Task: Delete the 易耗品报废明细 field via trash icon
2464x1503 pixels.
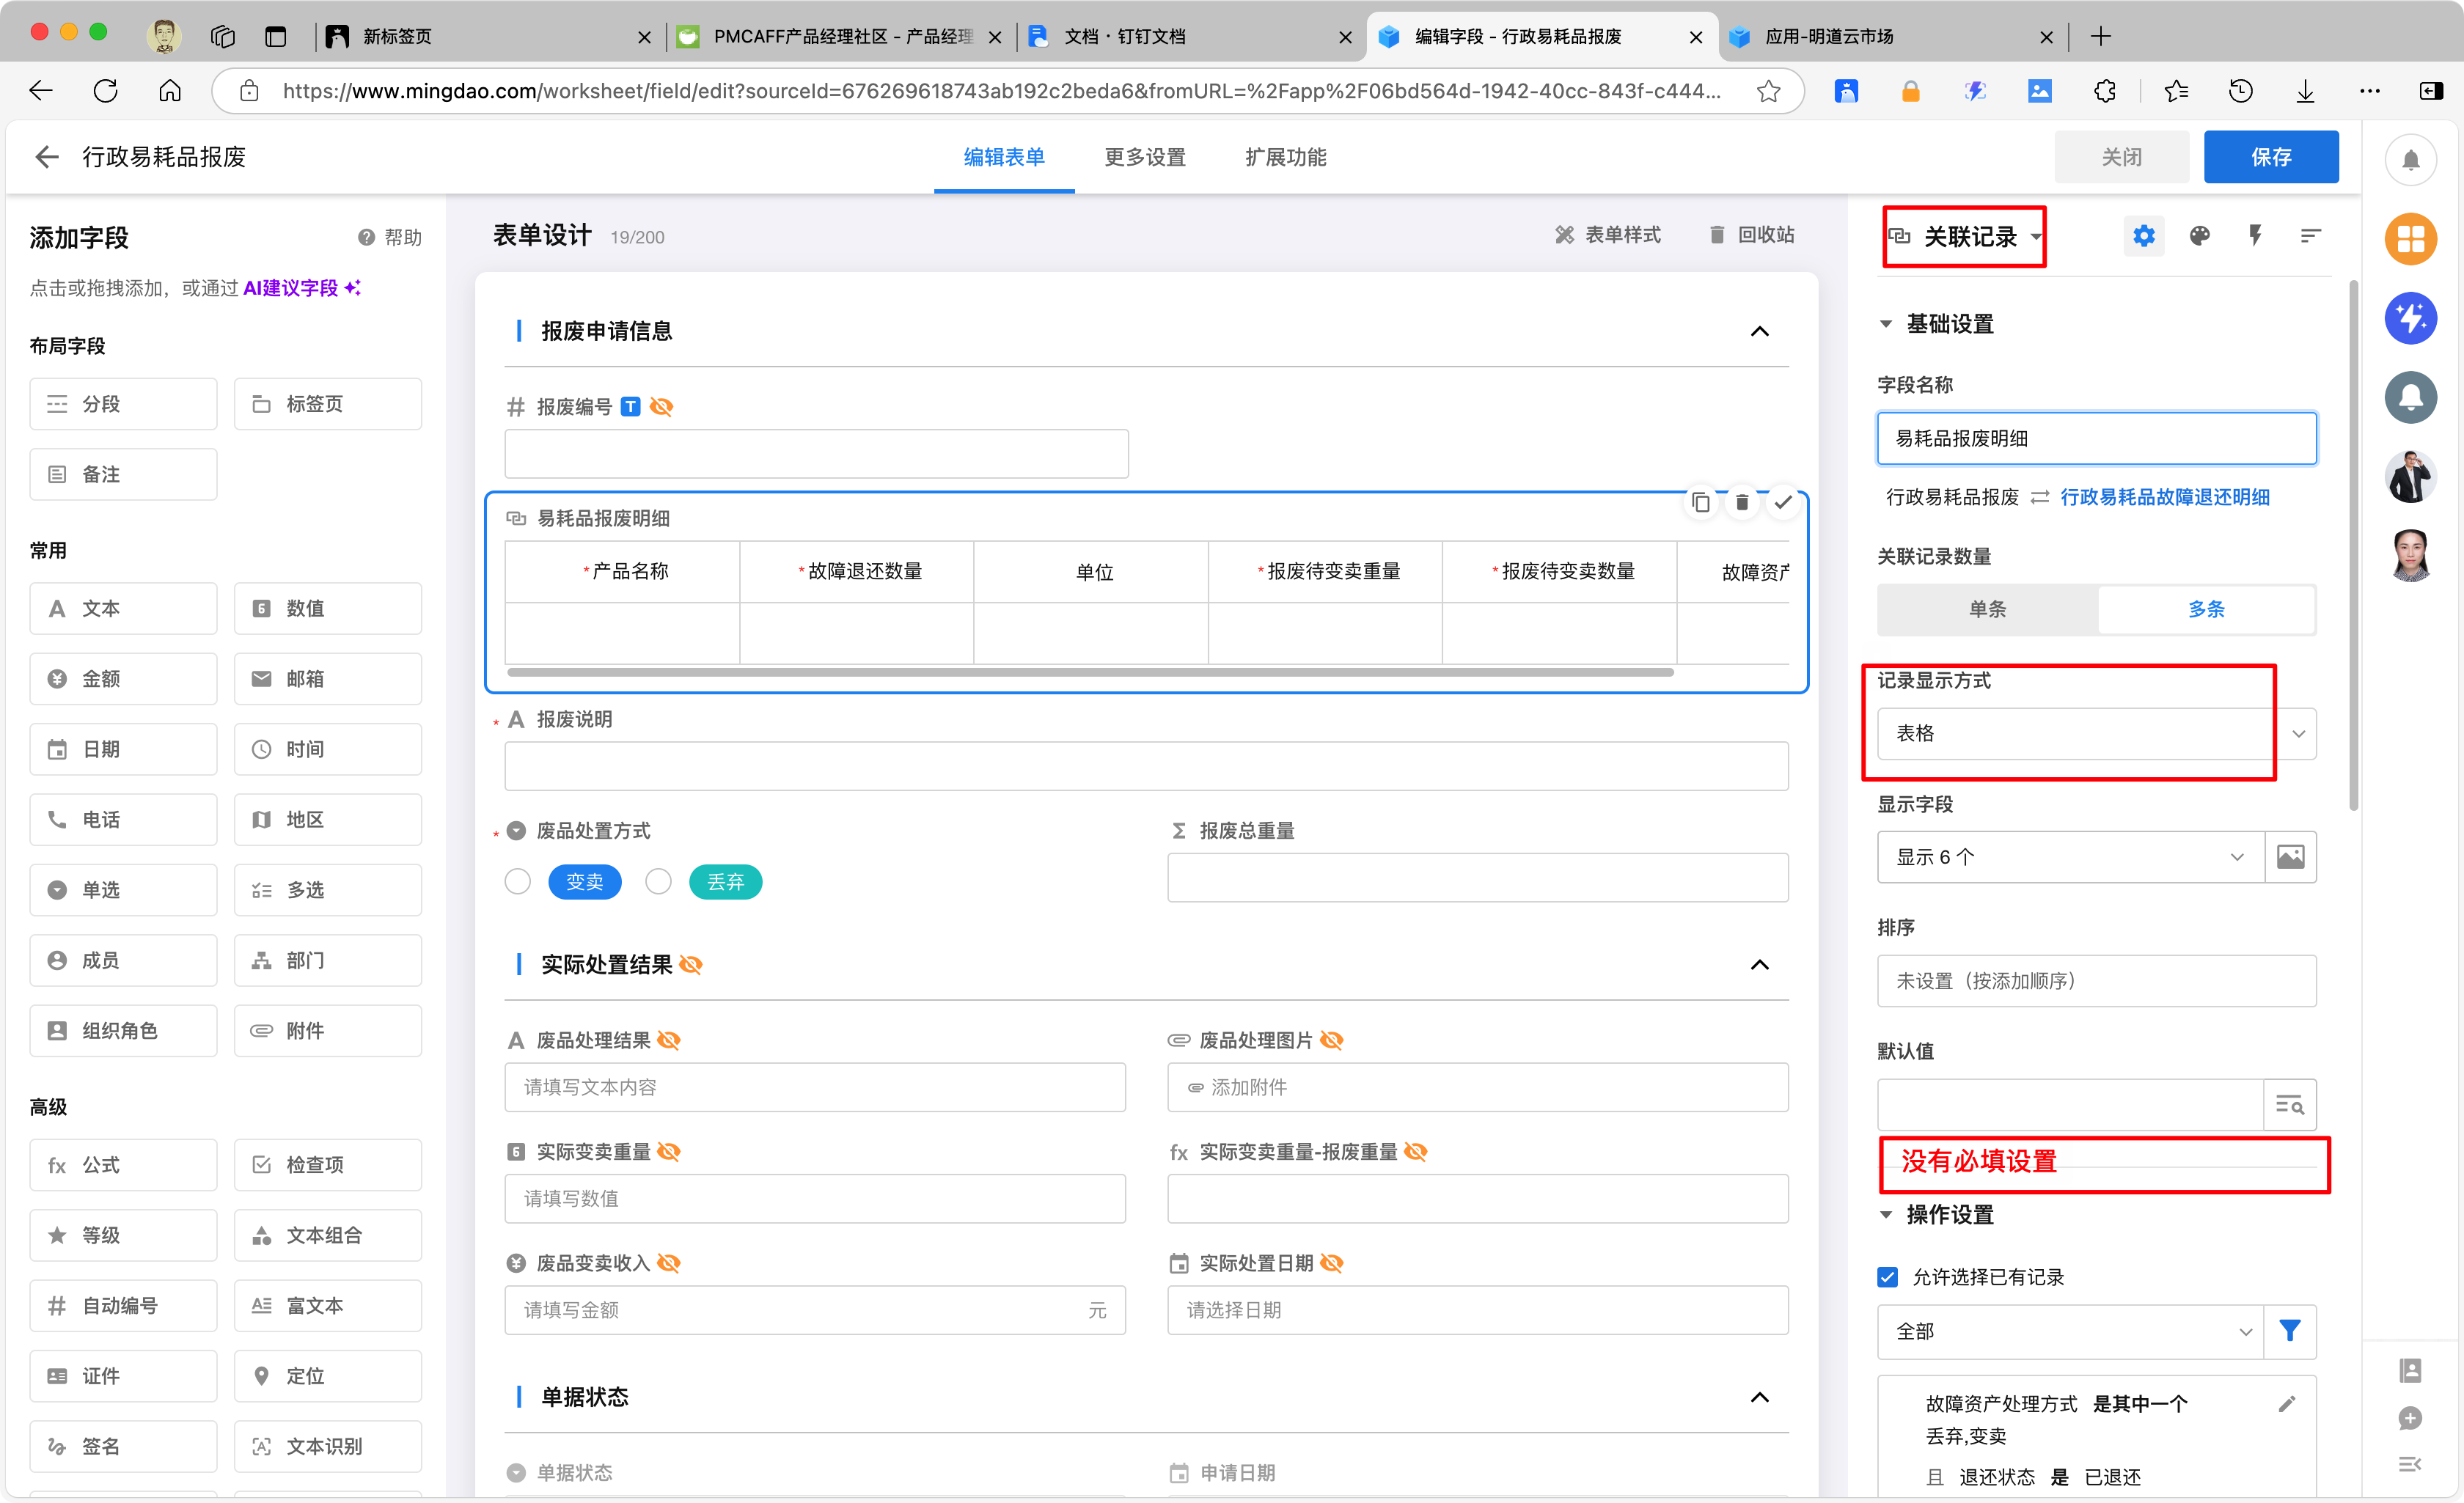Action: [x=1741, y=502]
